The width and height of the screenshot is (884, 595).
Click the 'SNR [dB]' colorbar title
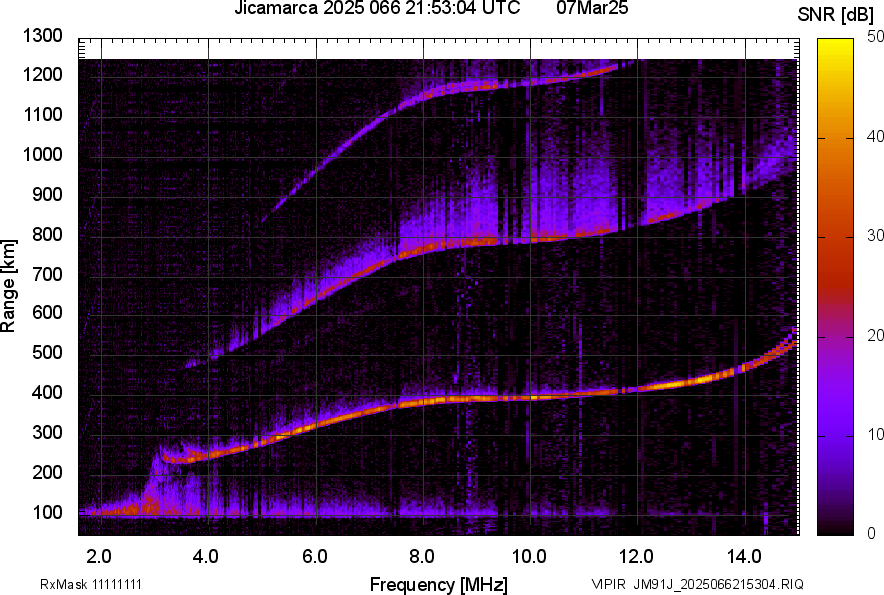[x=836, y=15]
